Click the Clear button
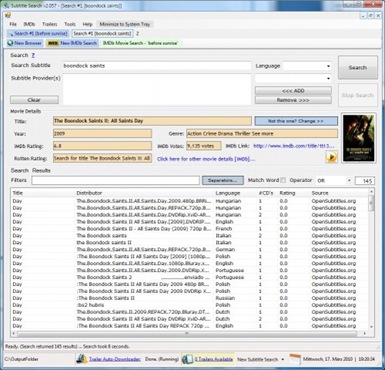This screenshot has width=385, height=370. [x=34, y=100]
